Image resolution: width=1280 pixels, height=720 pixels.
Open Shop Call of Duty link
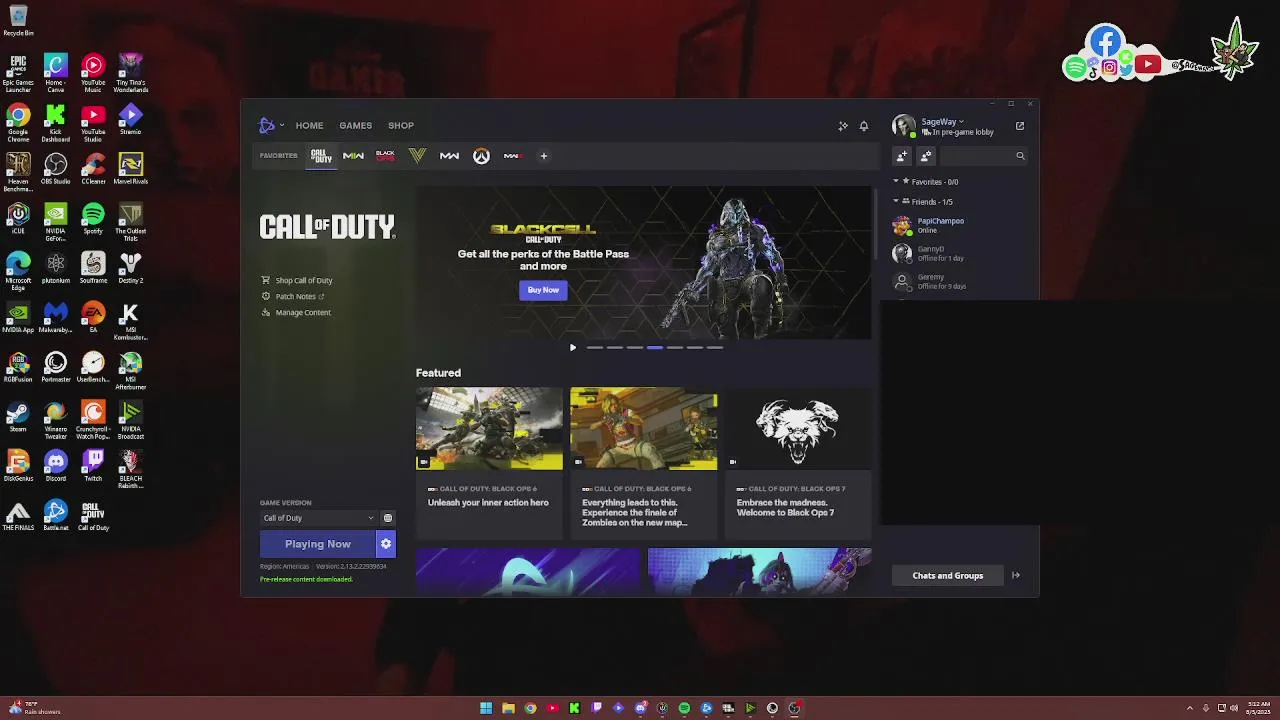297,281
